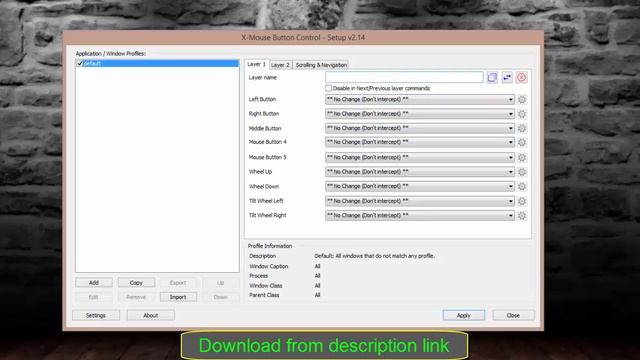640x360 pixels.
Task: Click the swap layers arrows icon
Action: tap(507, 78)
